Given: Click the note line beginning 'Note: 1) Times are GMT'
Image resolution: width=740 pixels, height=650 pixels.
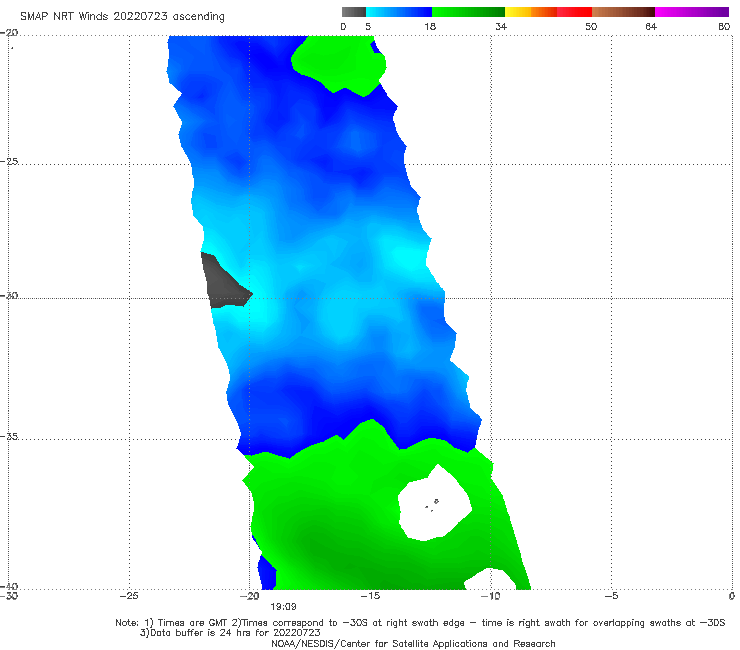Looking at the screenshot, I should pos(420,623).
